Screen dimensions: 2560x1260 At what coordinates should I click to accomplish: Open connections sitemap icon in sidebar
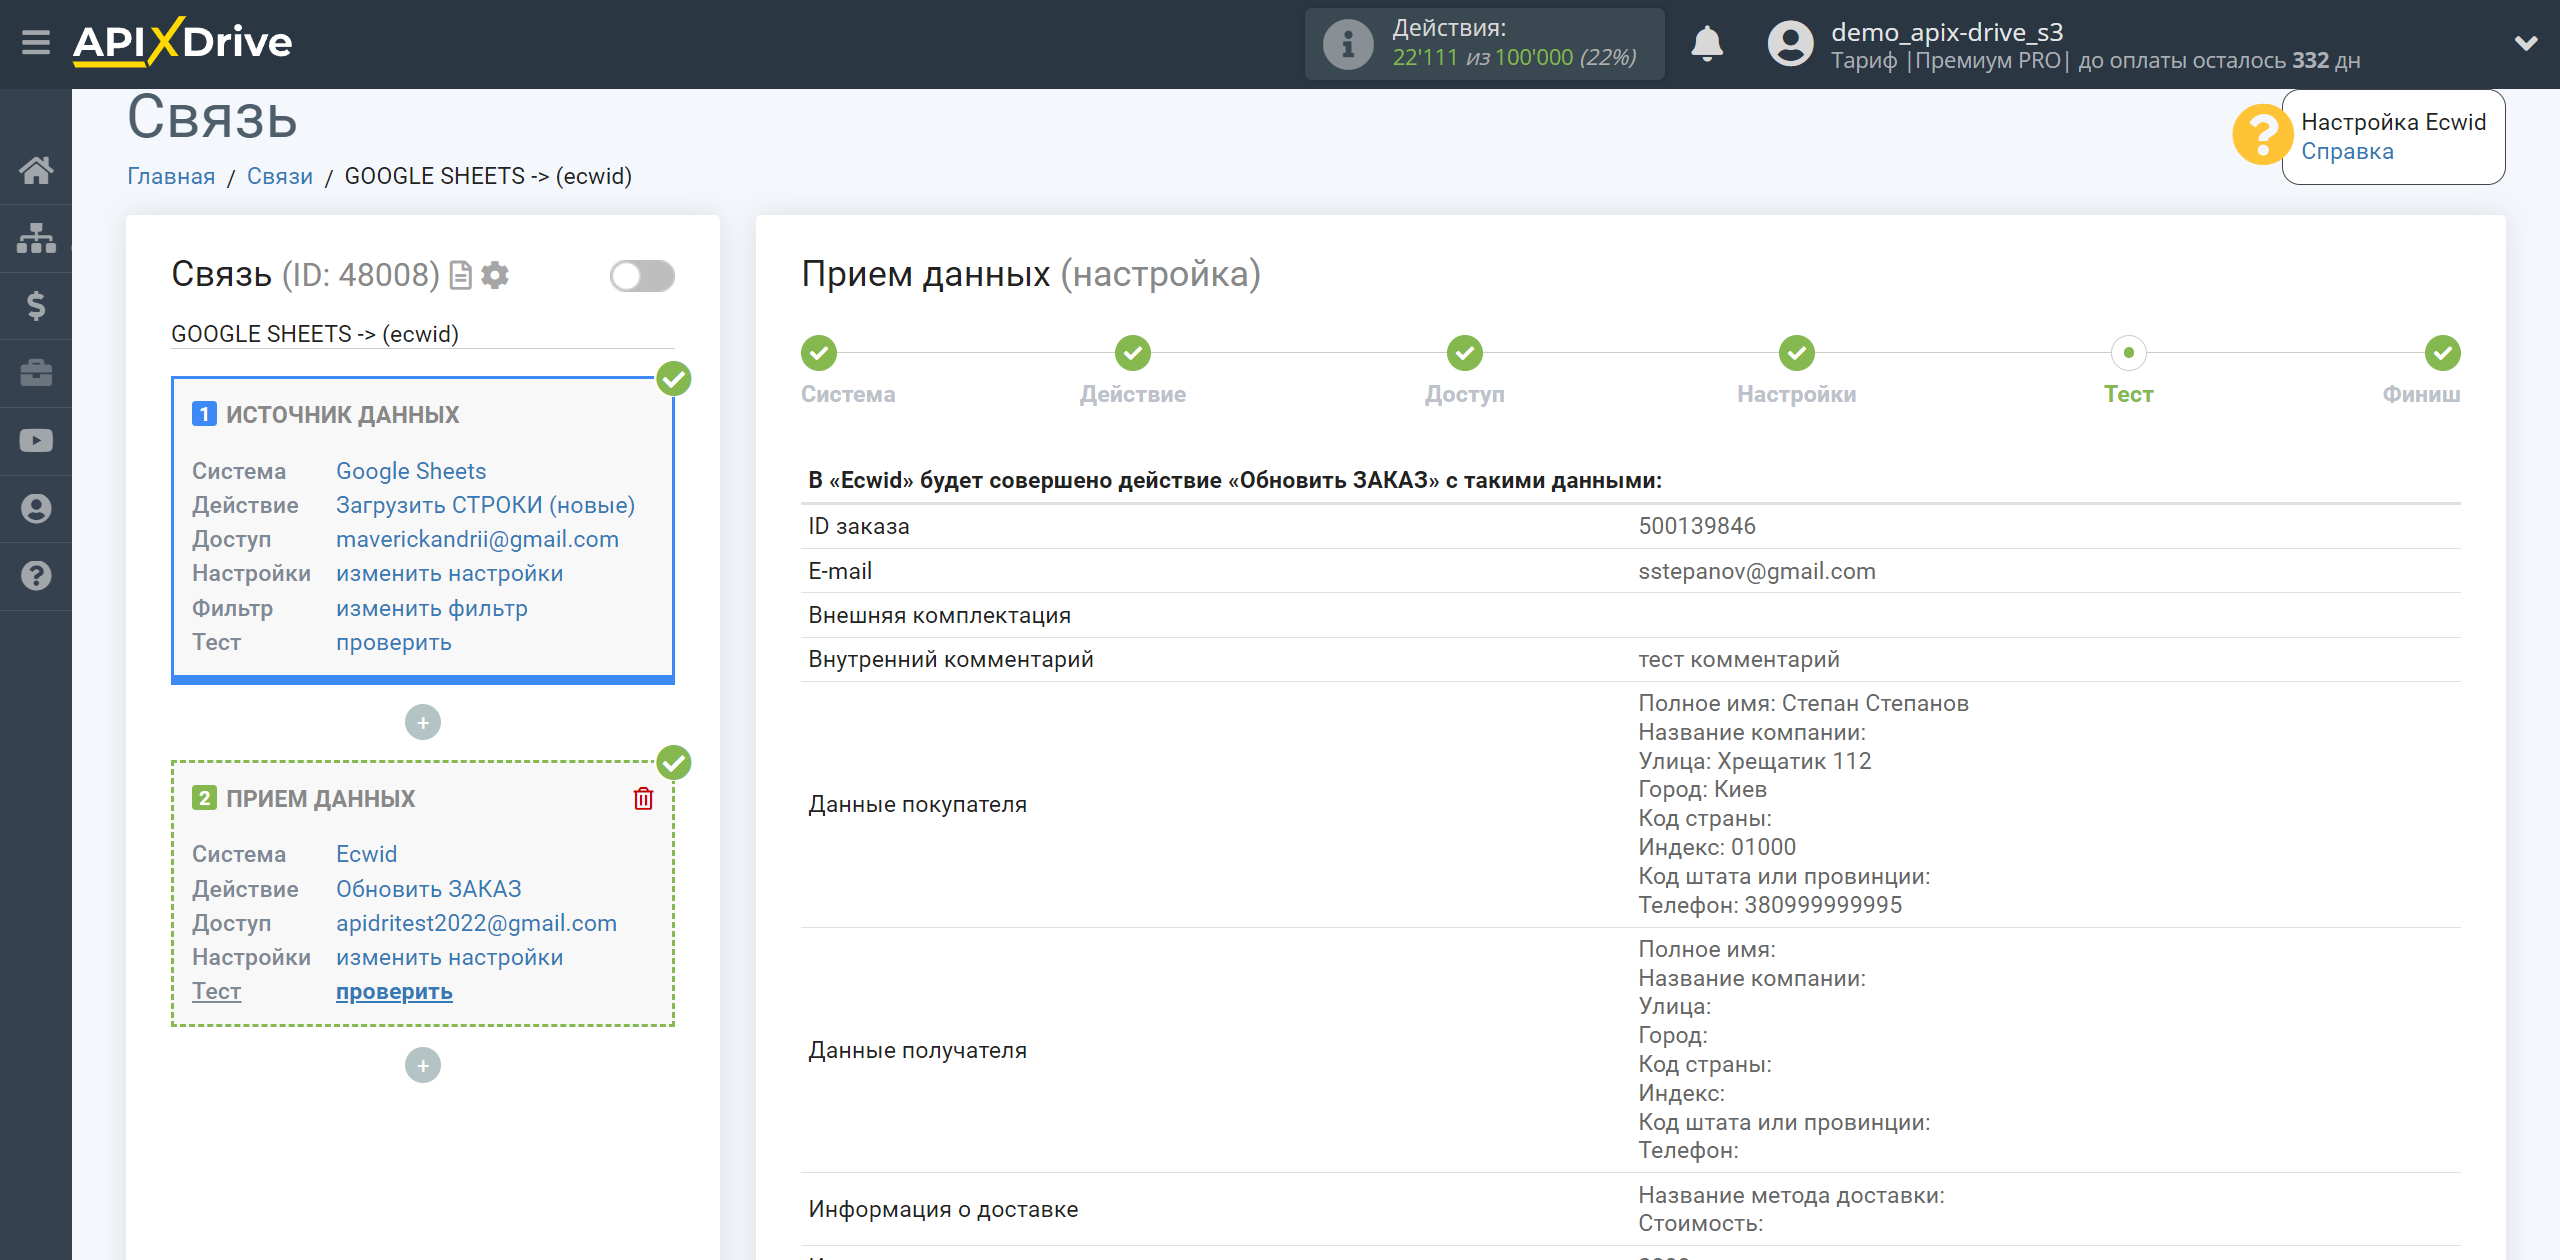pyautogui.click(x=36, y=238)
